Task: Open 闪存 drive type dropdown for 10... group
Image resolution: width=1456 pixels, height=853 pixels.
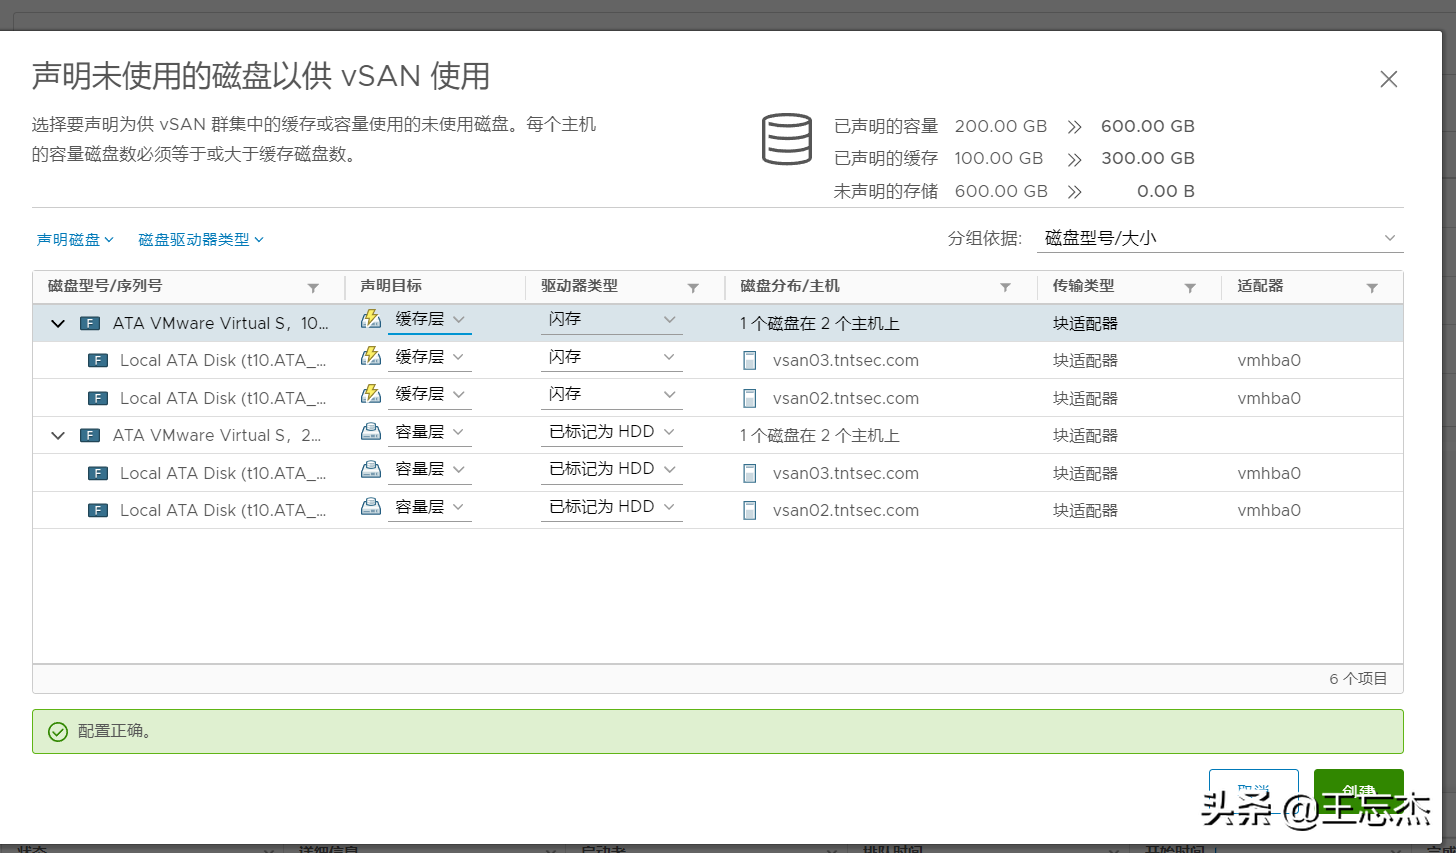Action: pyautogui.click(x=612, y=319)
